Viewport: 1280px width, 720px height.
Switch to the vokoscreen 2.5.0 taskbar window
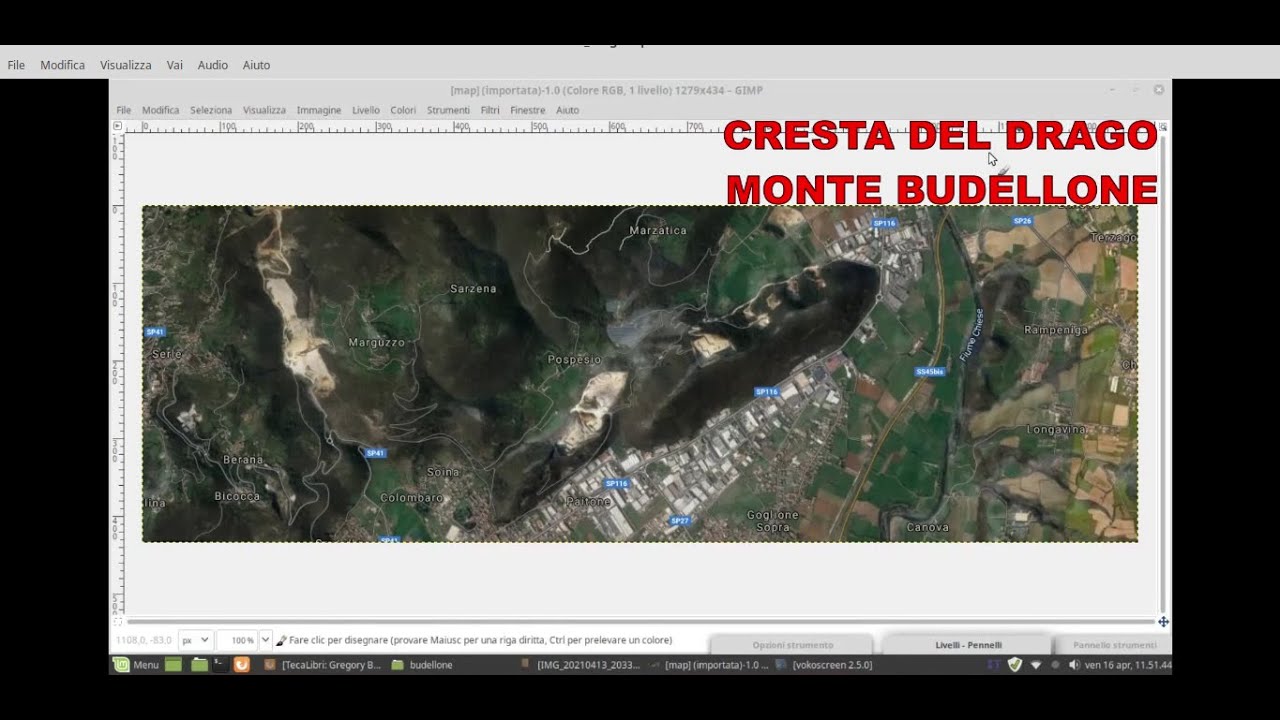pos(824,664)
